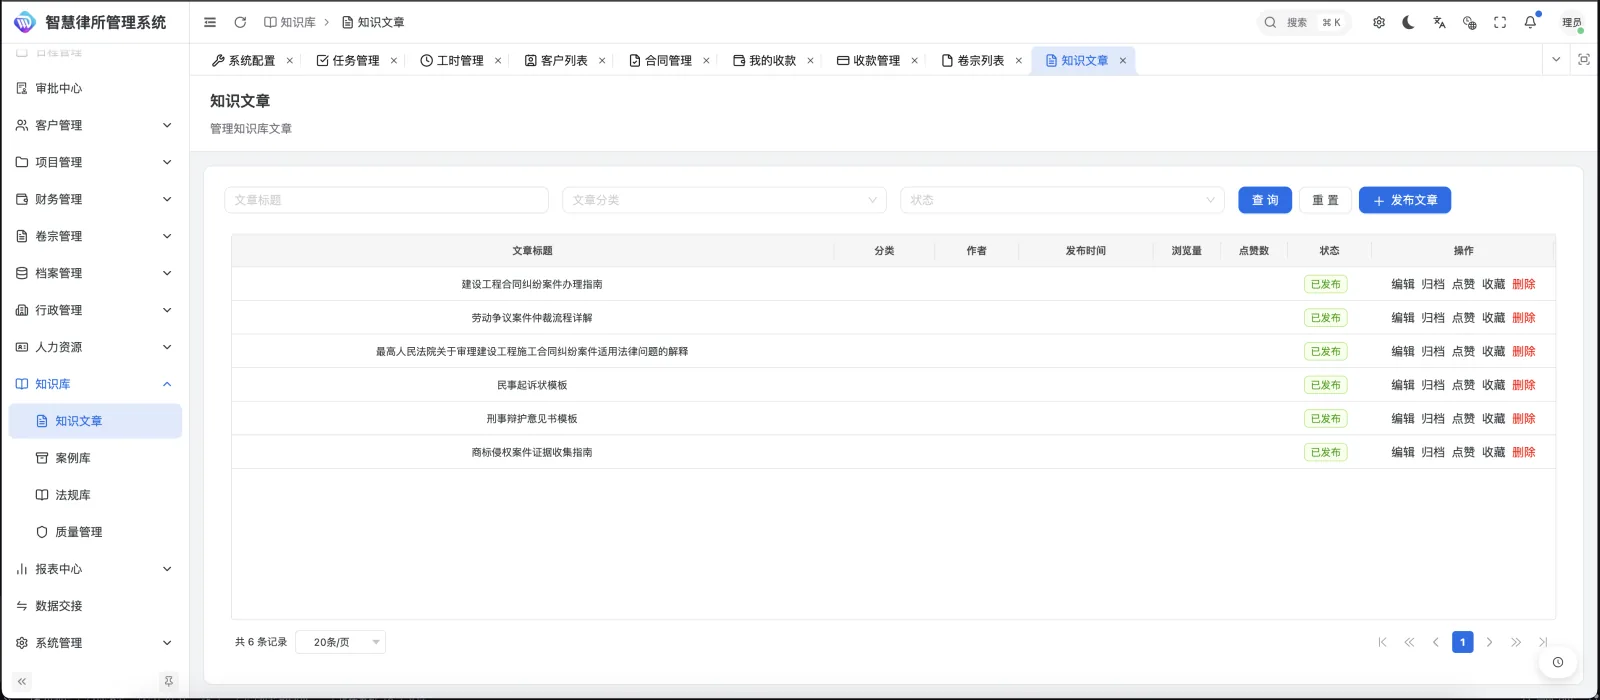
Task: Open the 状态 filter dropdown
Action: (x=1062, y=200)
